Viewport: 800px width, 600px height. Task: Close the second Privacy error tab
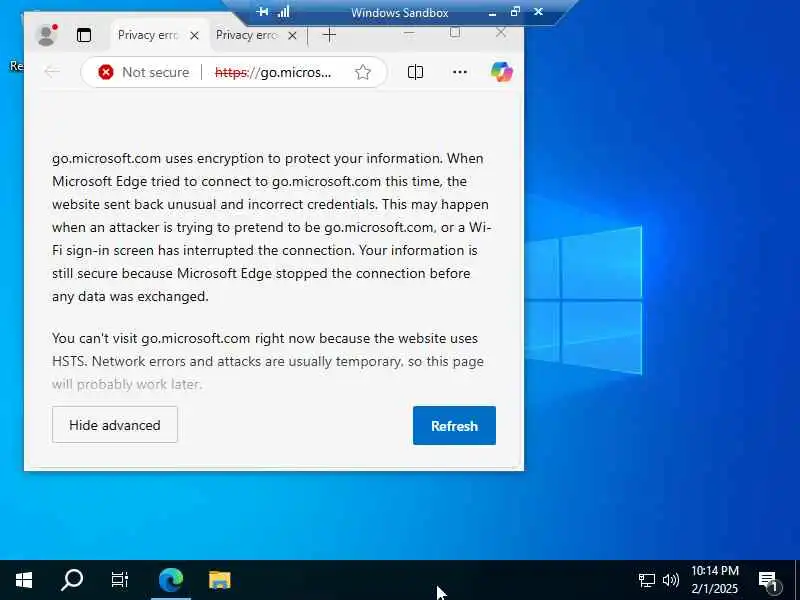click(292, 35)
